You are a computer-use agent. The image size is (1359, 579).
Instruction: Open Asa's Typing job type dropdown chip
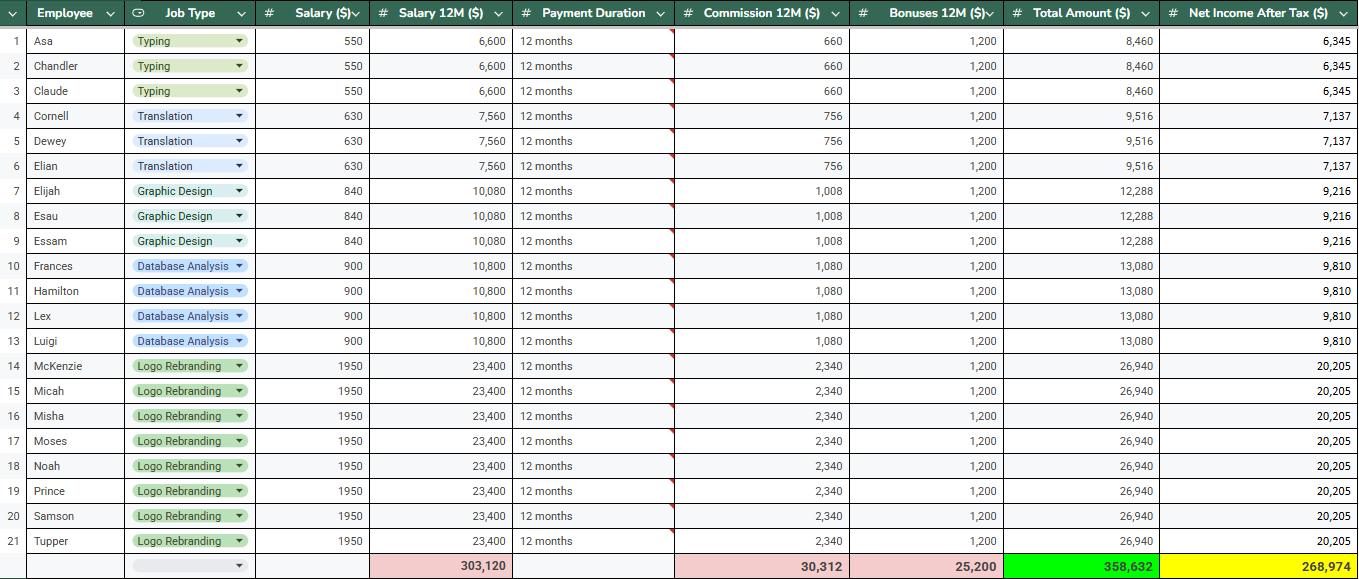pos(190,41)
